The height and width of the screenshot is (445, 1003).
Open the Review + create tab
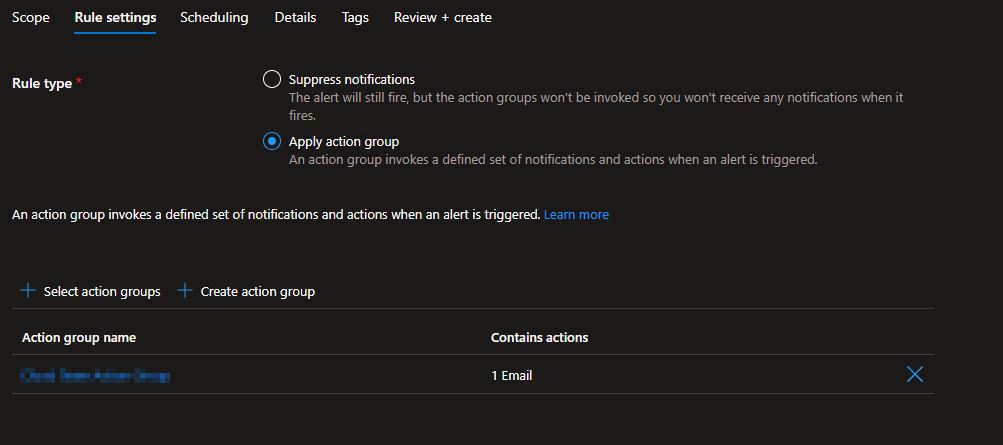[443, 17]
